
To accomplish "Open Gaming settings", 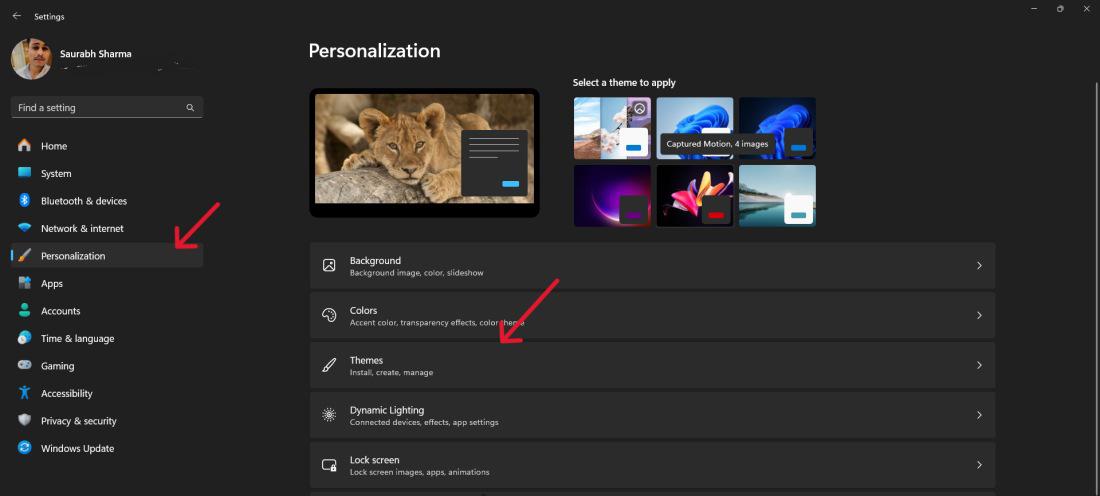I will (107, 366).
